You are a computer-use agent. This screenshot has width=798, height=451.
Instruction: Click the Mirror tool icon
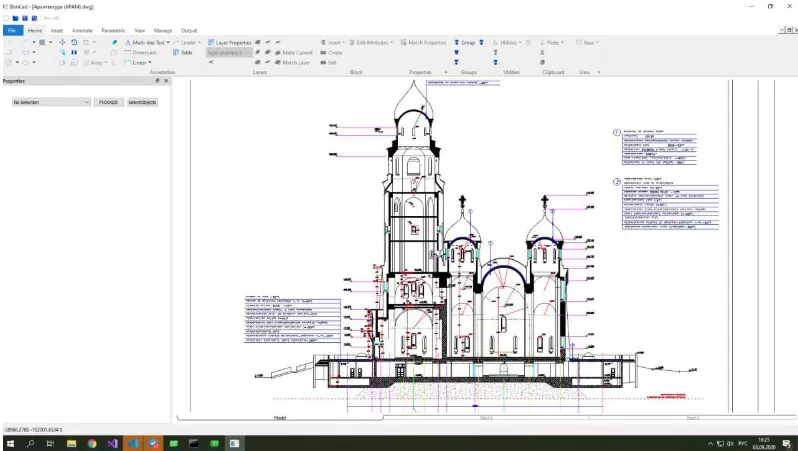(74, 52)
